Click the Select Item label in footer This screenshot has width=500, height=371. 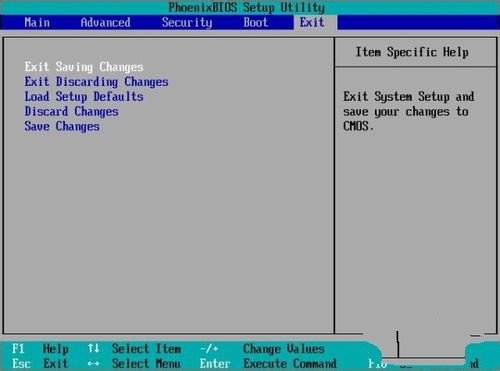(x=147, y=349)
